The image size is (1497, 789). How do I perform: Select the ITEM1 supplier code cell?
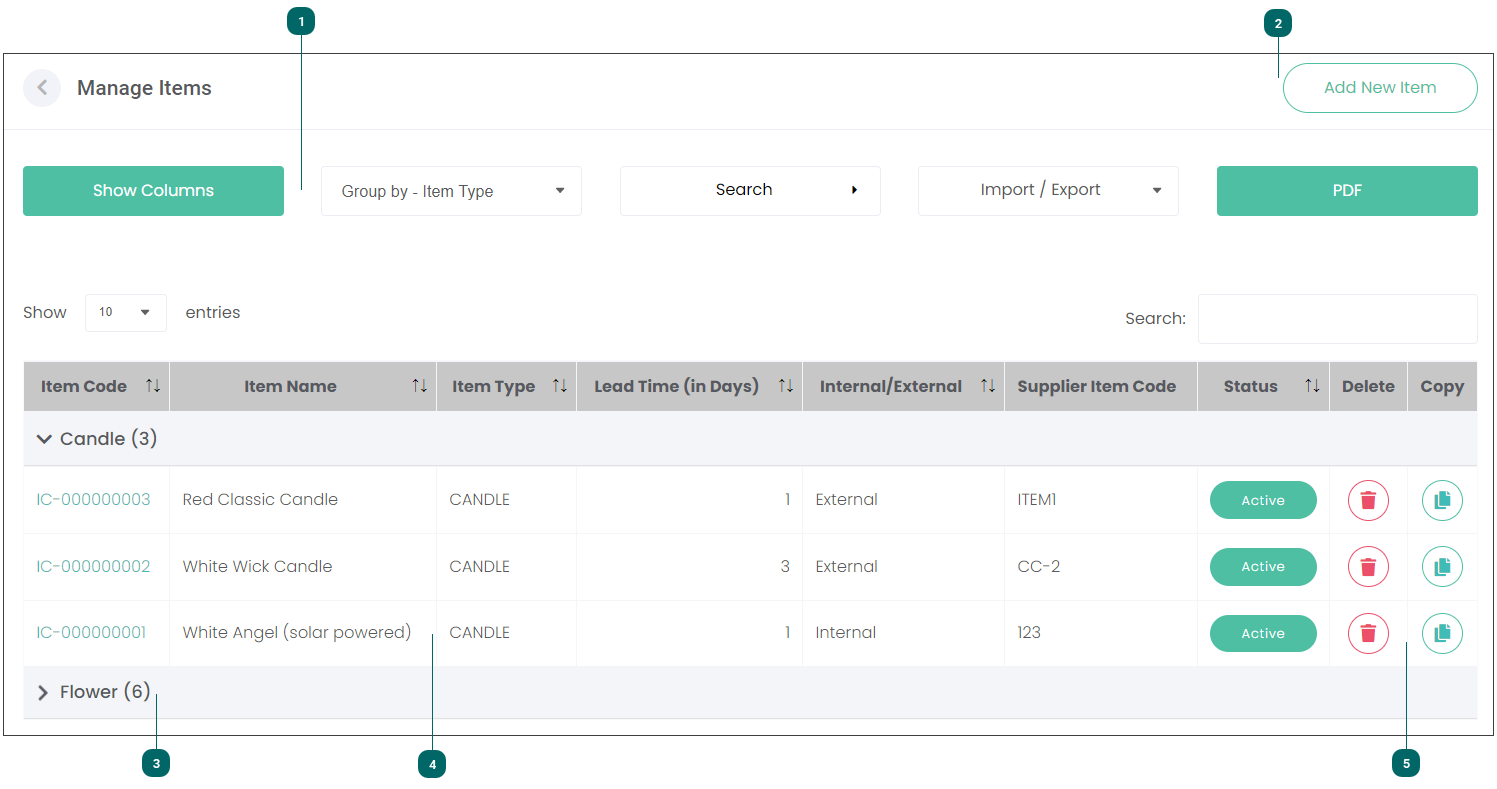[1101, 500]
